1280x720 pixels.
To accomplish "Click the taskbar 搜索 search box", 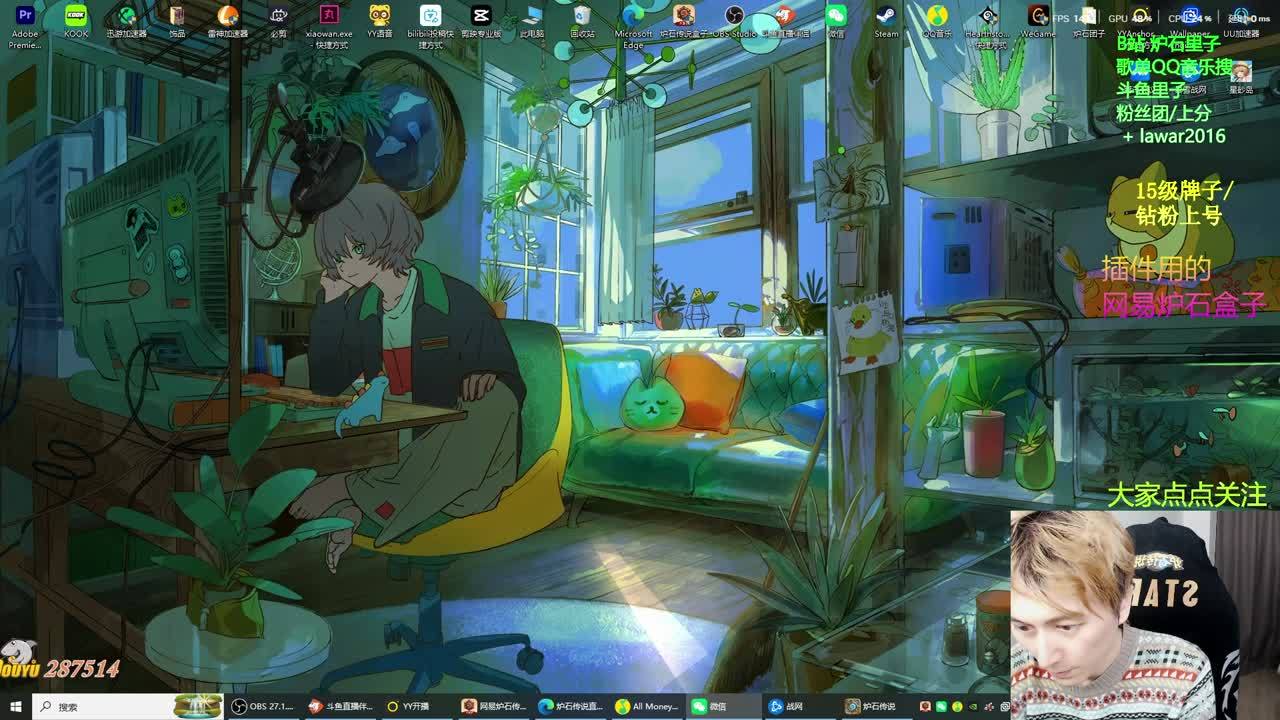I will point(110,706).
